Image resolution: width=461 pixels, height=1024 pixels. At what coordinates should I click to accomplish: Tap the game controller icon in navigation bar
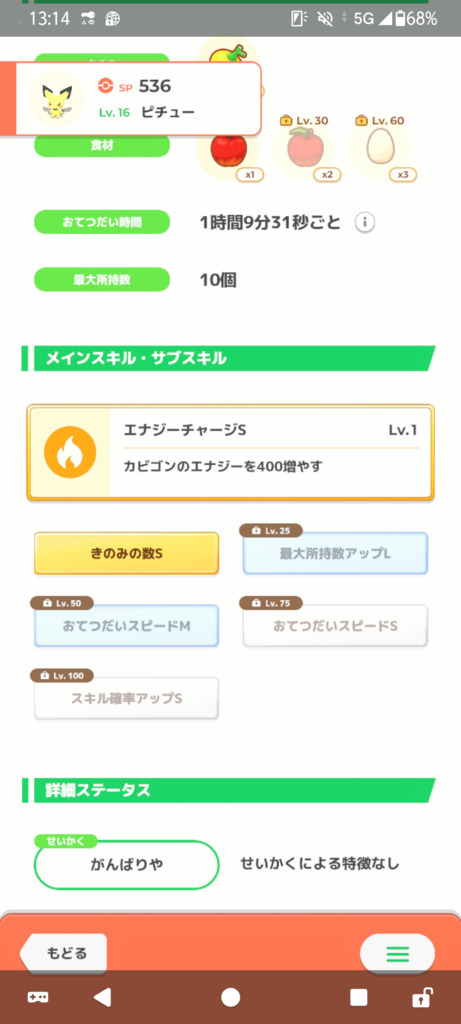pos(37,997)
